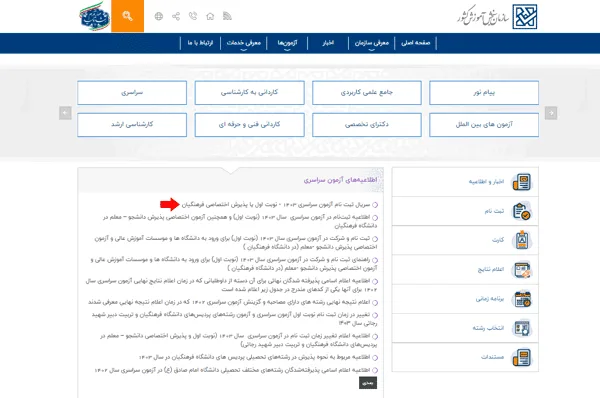
Task: Expand معرفی خدمات menu
Action: pyautogui.click(x=244, y=43)
